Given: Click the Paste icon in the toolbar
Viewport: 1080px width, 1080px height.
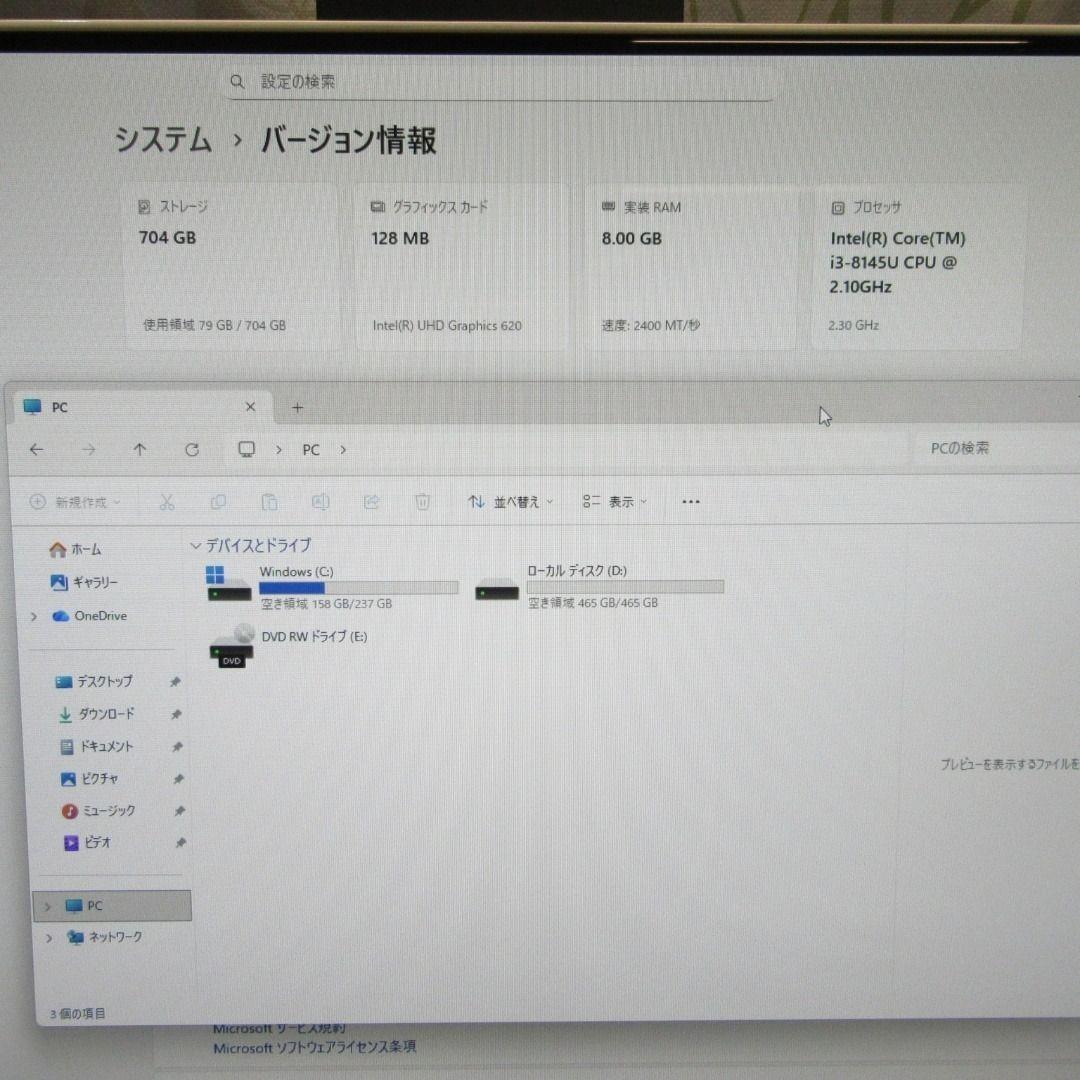Looking at the screenshot, I should point(269,501).
